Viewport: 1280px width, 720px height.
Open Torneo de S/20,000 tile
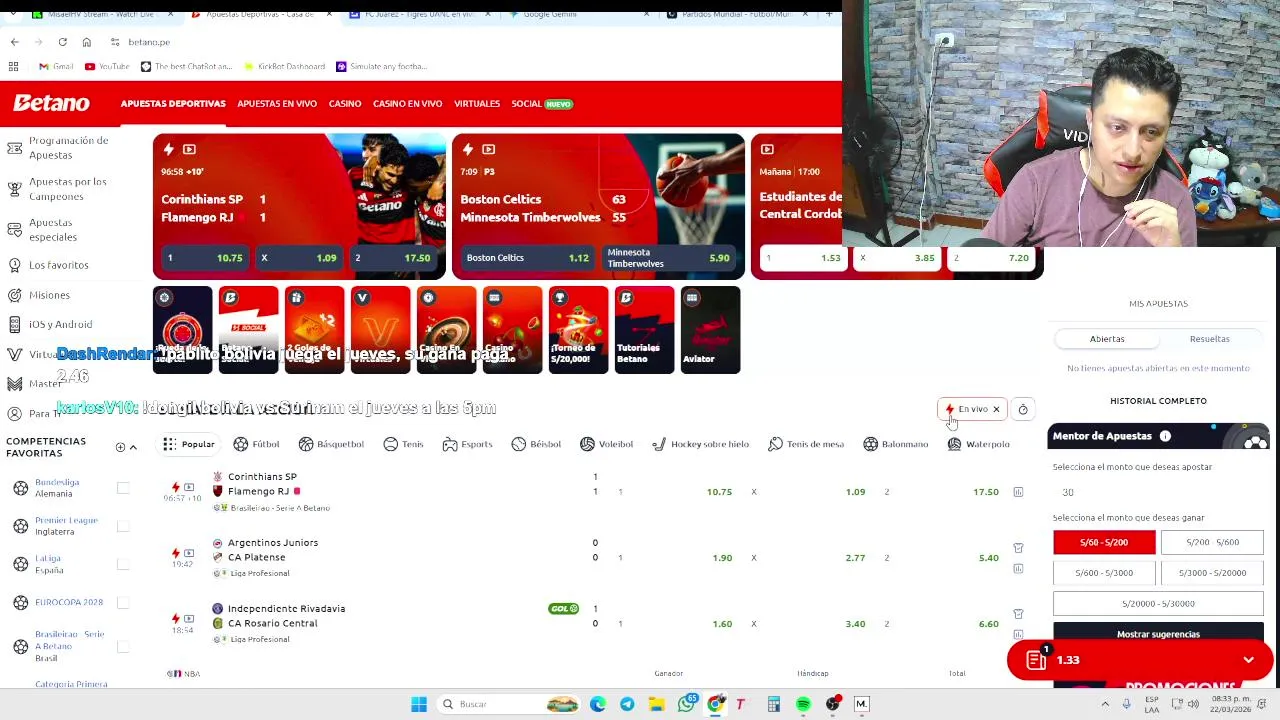578,330
